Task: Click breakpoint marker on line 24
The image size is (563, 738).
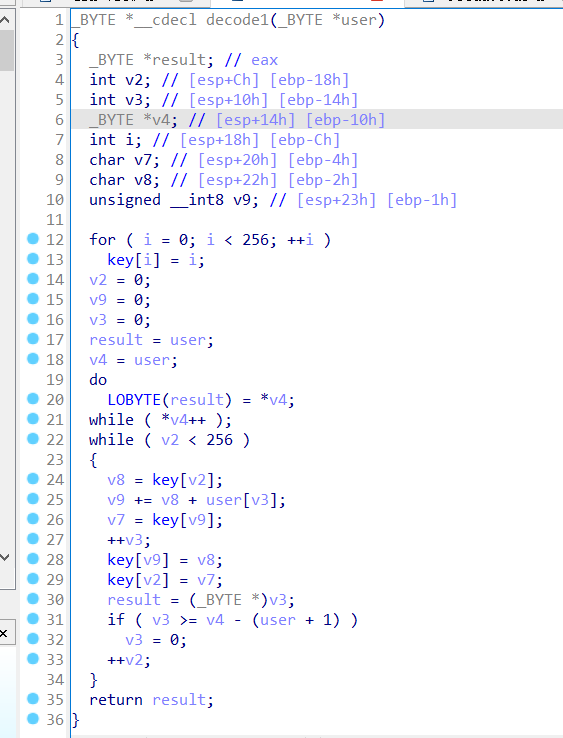Action: point(33,479)
